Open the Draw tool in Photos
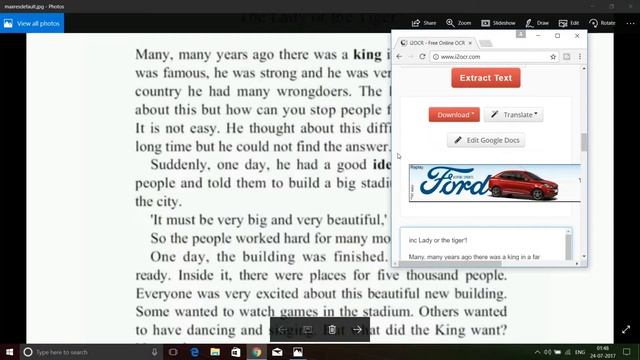 tap(537, 23)
